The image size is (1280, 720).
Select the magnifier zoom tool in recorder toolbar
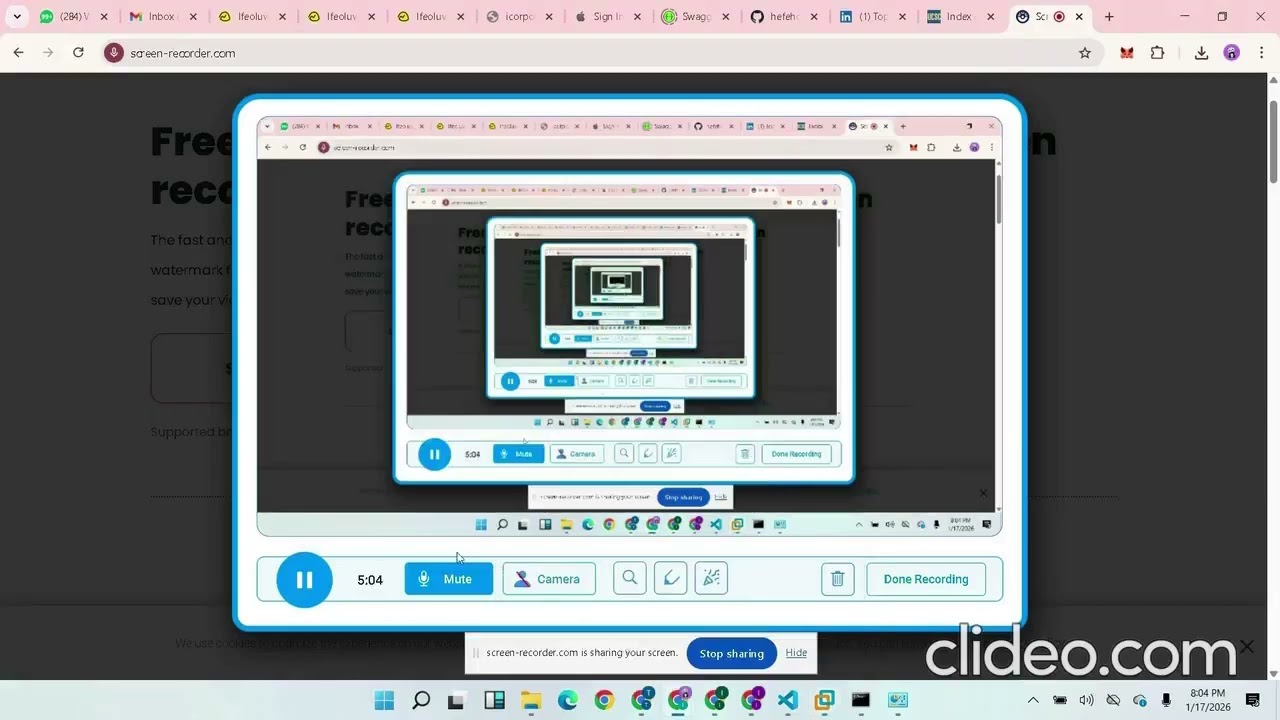[630, 578]
